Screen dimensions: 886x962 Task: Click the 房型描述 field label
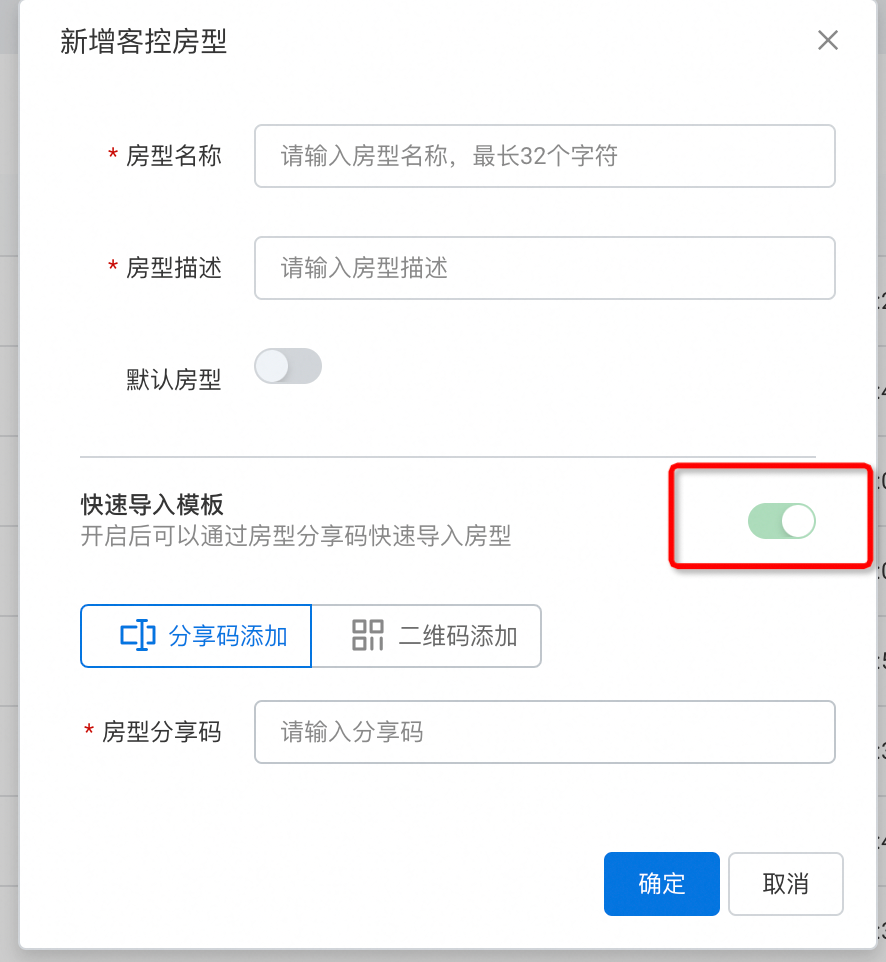tap(174, 268)
